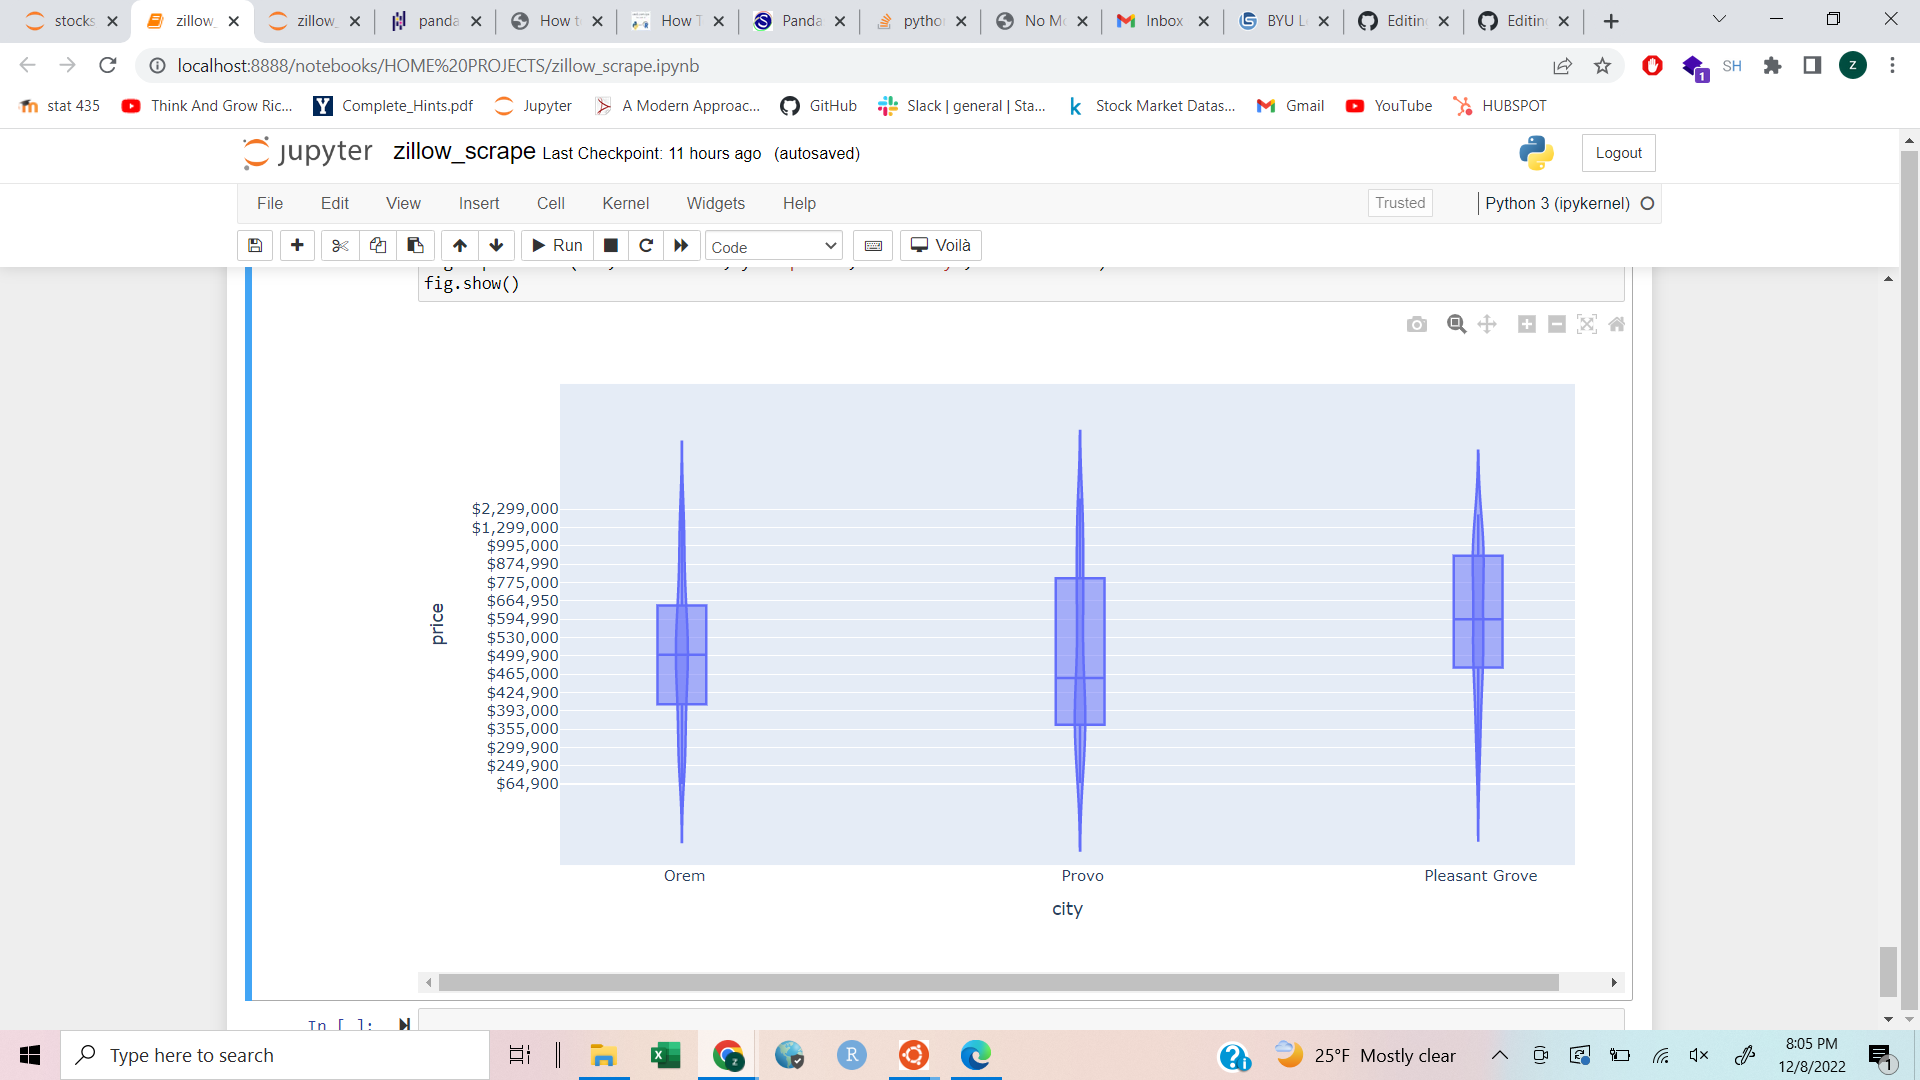Toggle the Trusted notebook indicator
Screen dimensions: 1920x1080
(1399, 203)
